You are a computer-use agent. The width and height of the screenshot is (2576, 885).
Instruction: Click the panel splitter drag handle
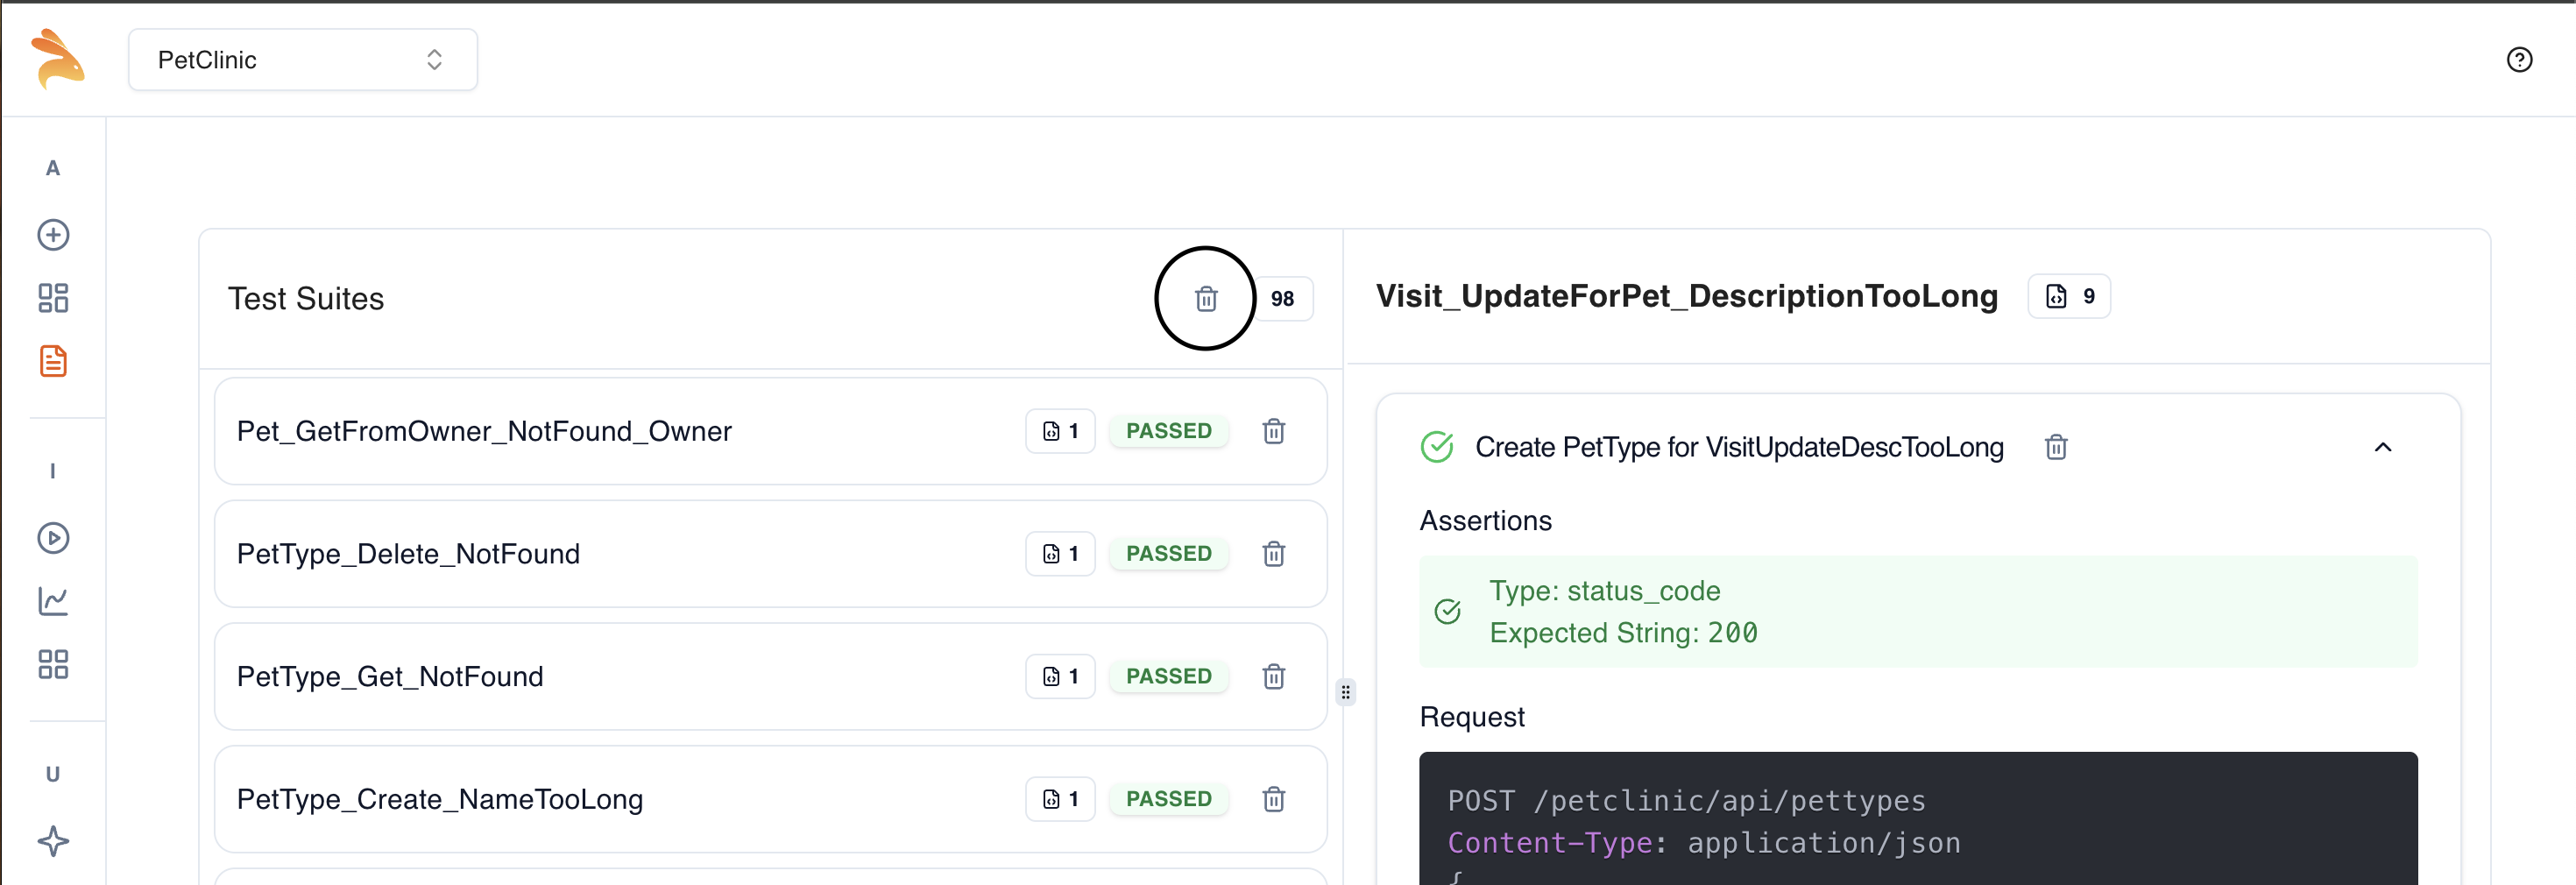pyautogui.click(x=1345, y=692)
